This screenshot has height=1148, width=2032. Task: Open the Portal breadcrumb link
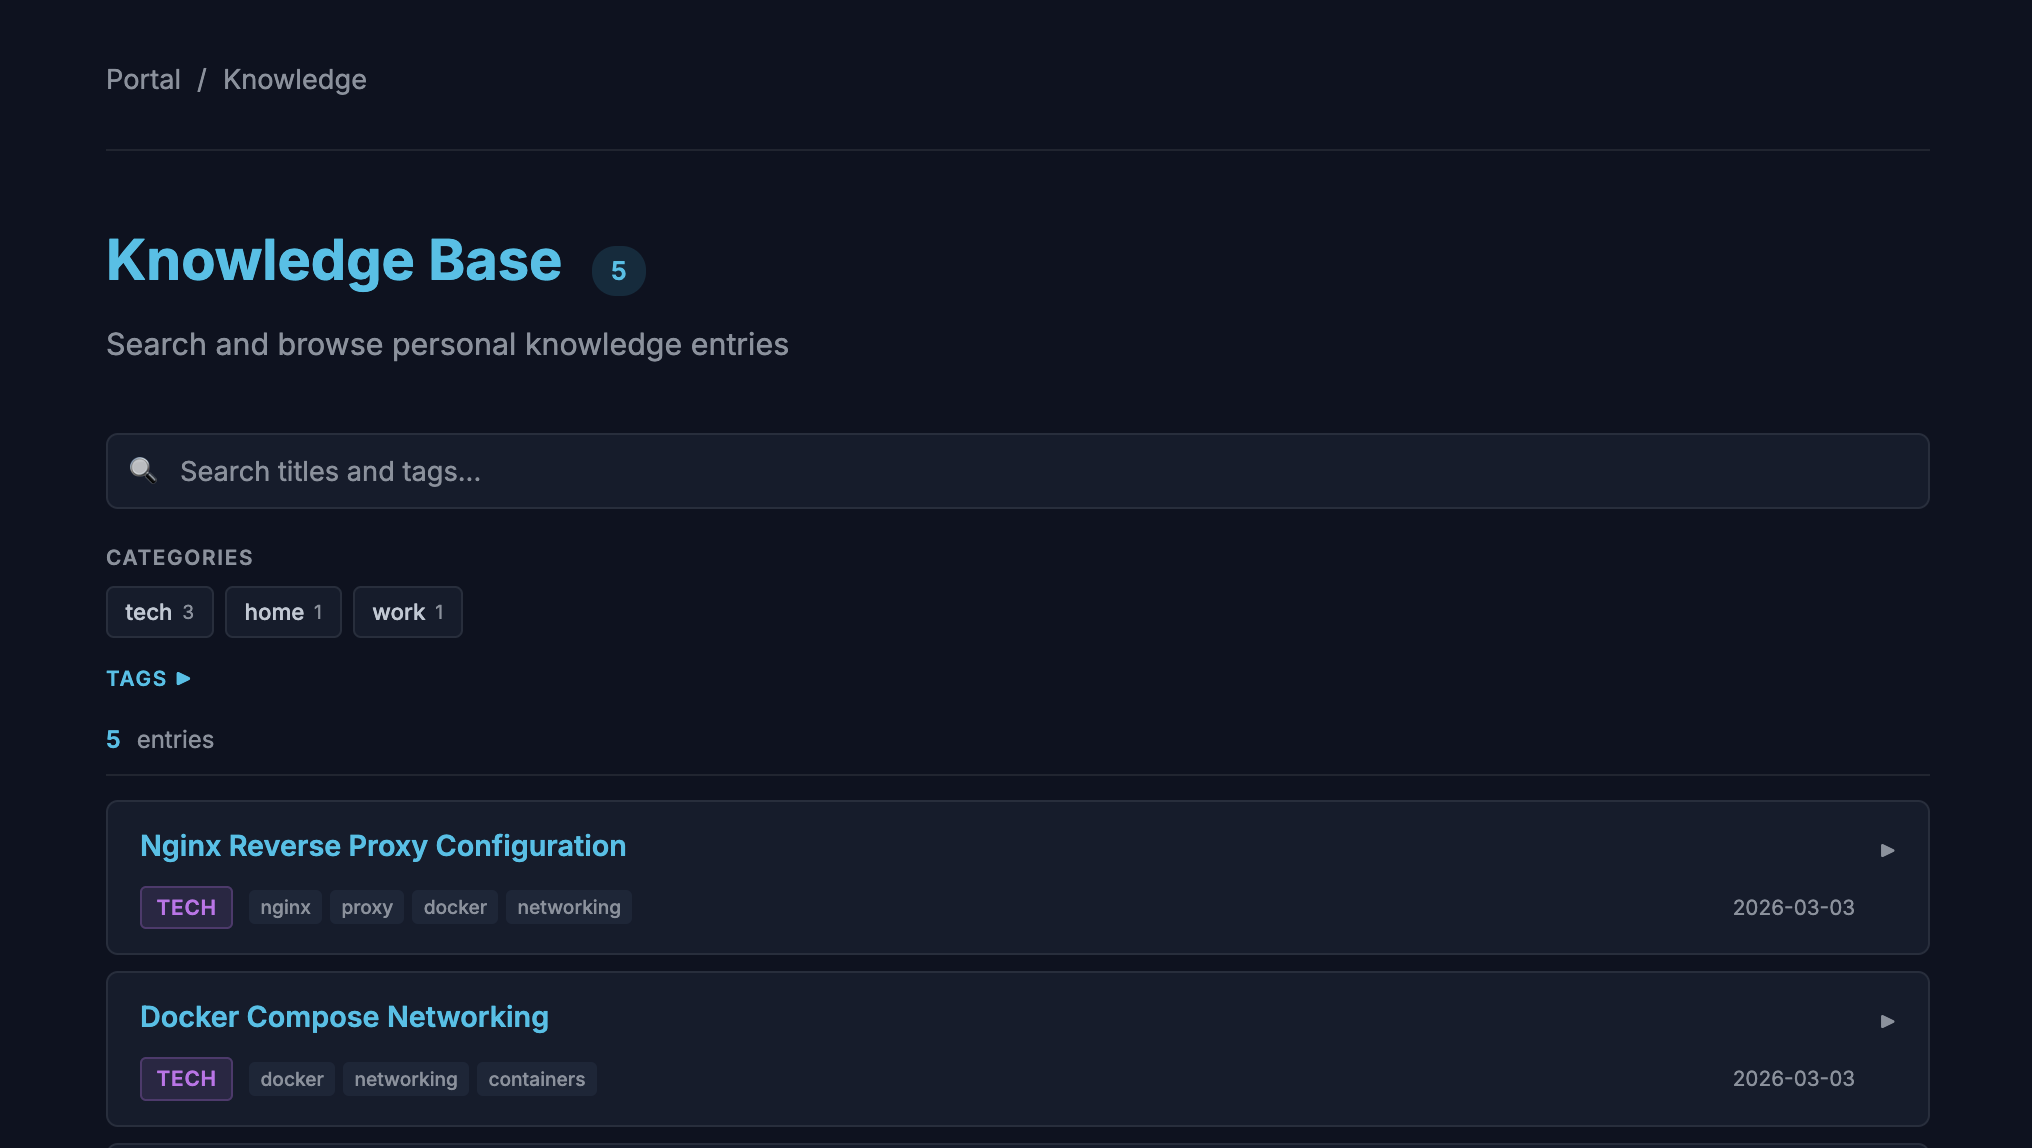click(143, 79)
